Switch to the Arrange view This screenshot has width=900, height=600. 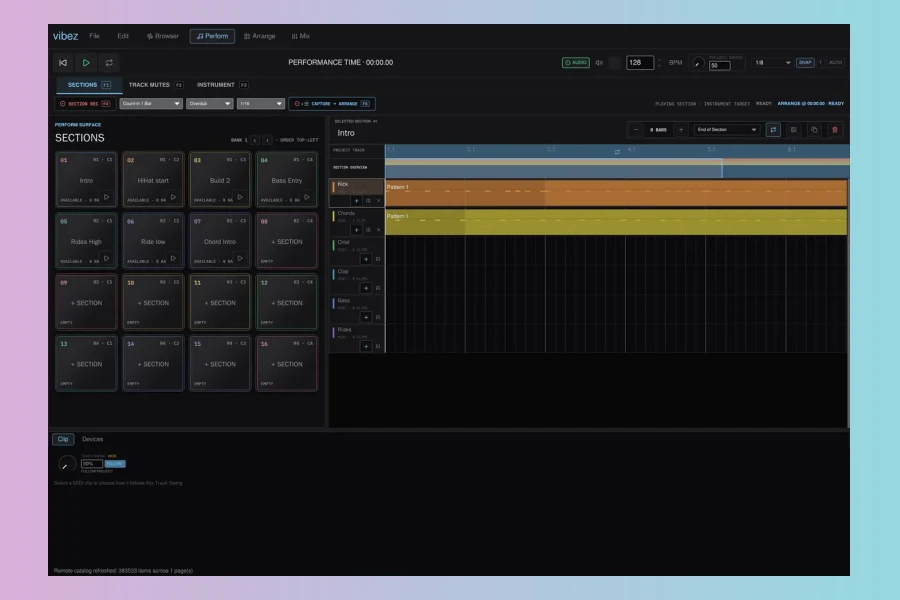[259, 36]
